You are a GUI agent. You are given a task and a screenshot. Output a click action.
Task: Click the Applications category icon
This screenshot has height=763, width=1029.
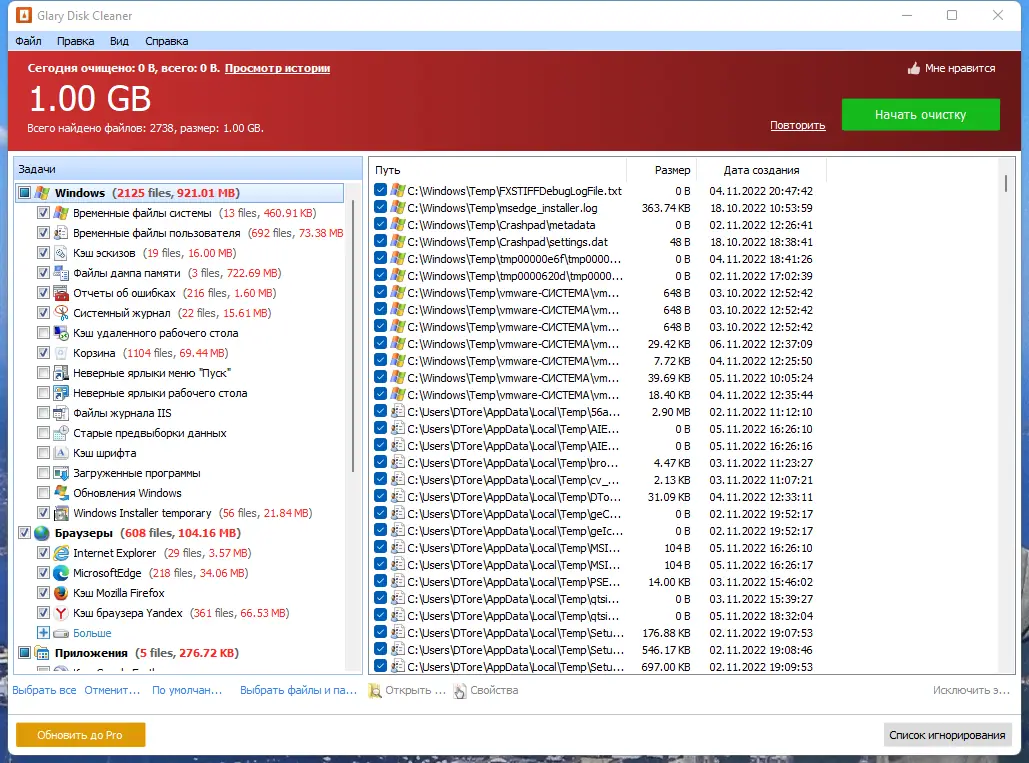point(42,653)
